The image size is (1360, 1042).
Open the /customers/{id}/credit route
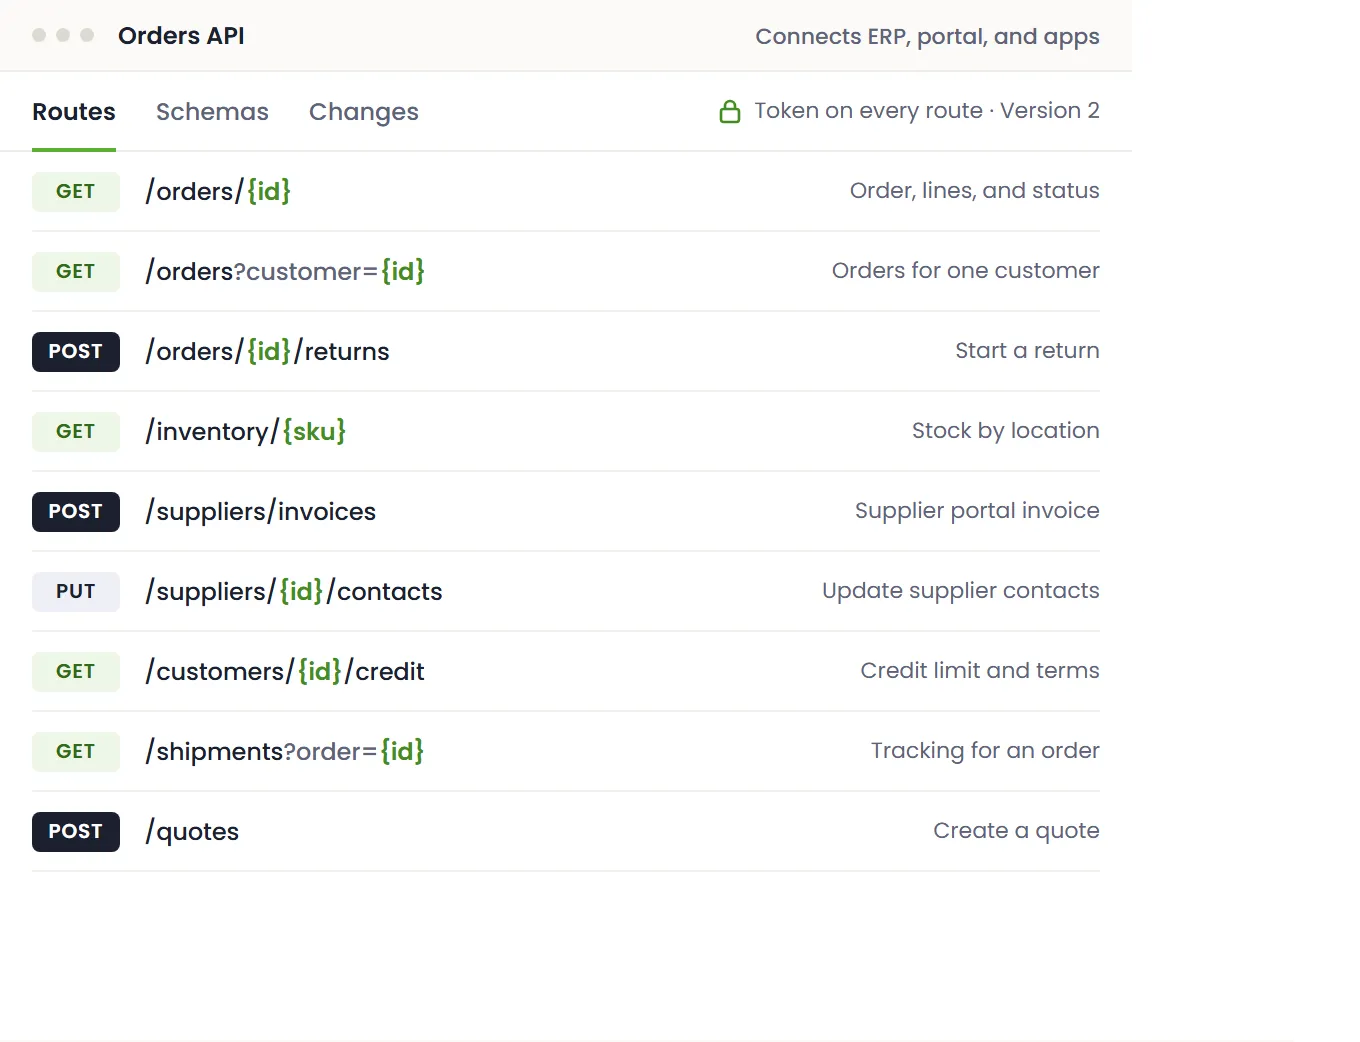[x=285, y=671]
